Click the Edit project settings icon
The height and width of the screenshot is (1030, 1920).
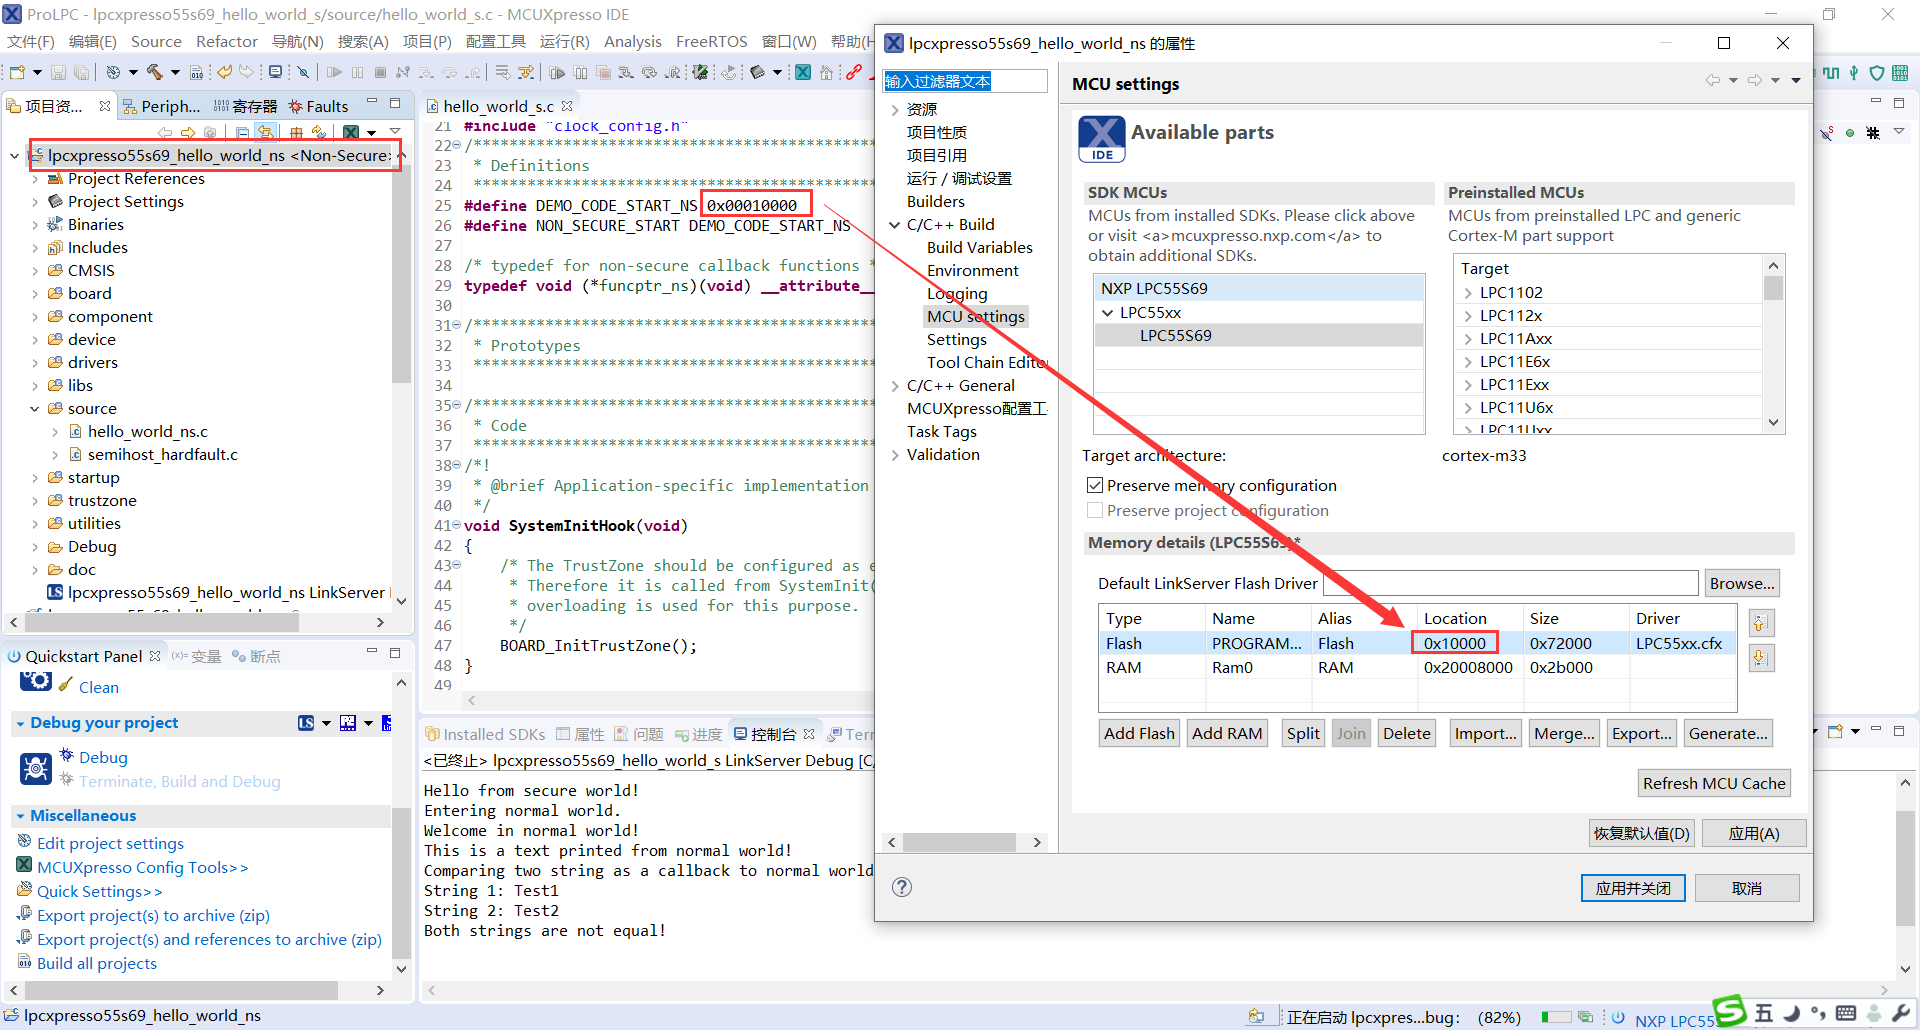(25, 842)
